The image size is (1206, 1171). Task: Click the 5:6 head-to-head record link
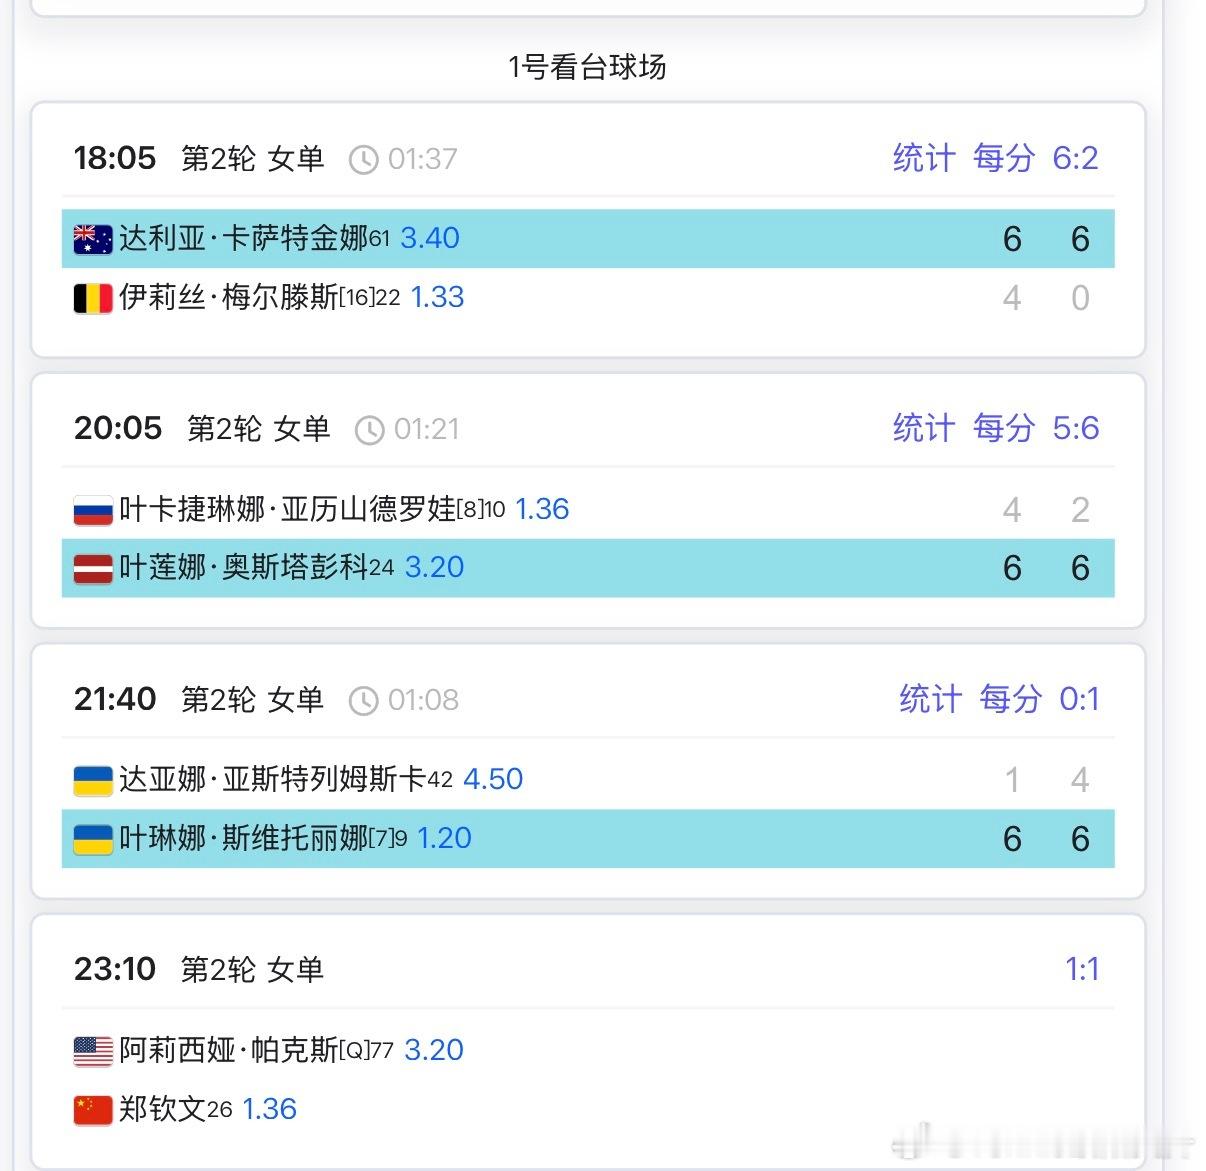(x=1075, y=428)
